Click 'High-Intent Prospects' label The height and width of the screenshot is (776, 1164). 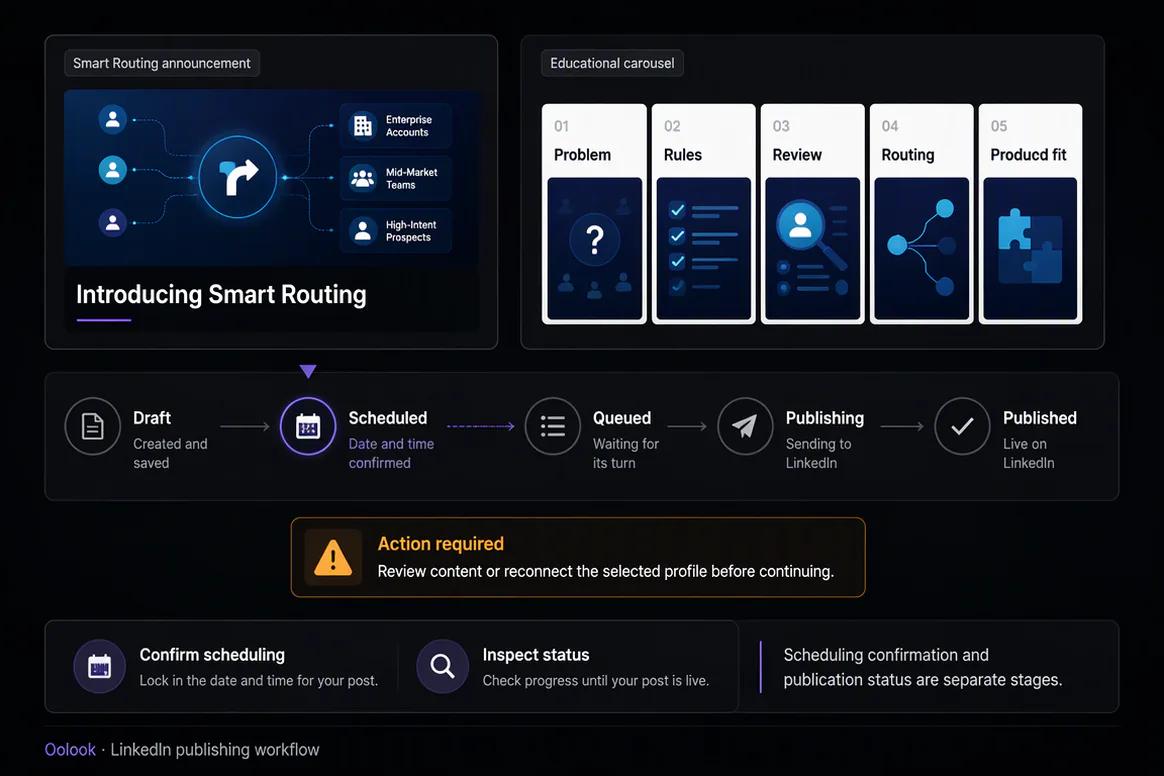tap(411, 231)
